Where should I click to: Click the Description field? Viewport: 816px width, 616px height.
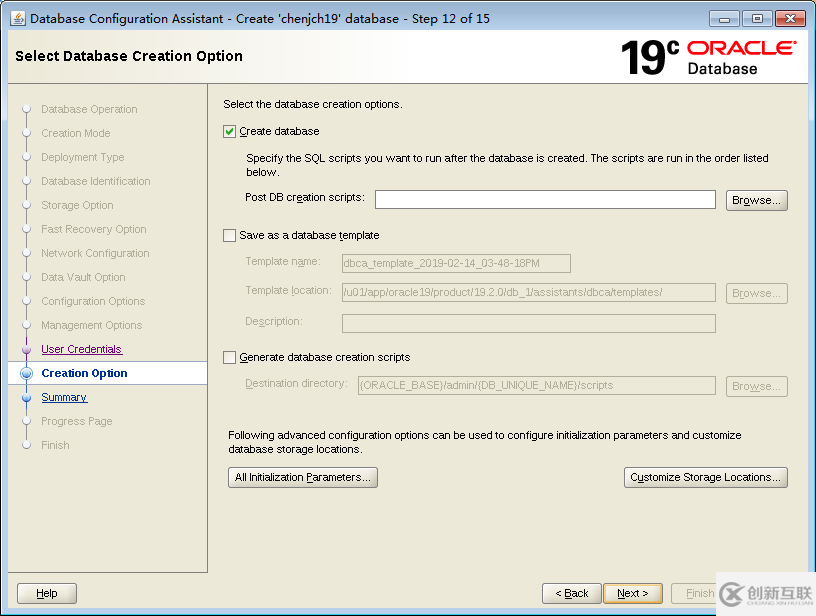[x=528, y=323]
